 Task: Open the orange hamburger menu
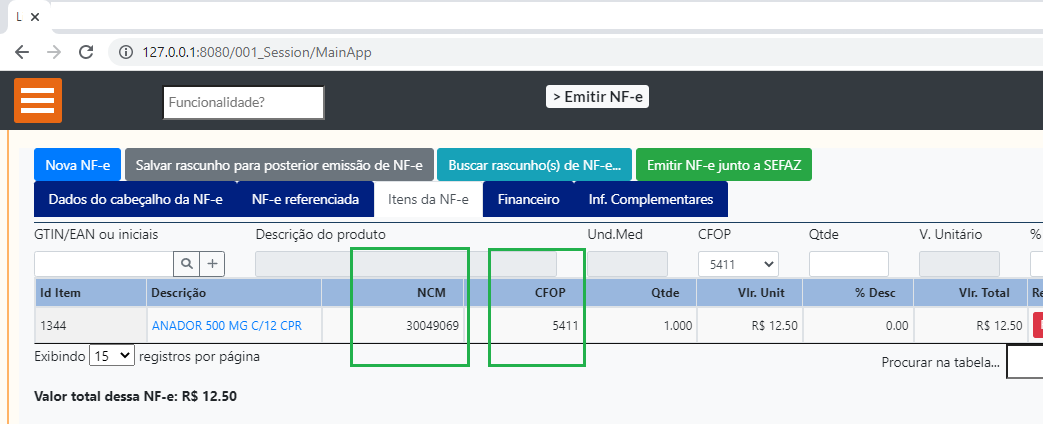click(x=38, y=101)
